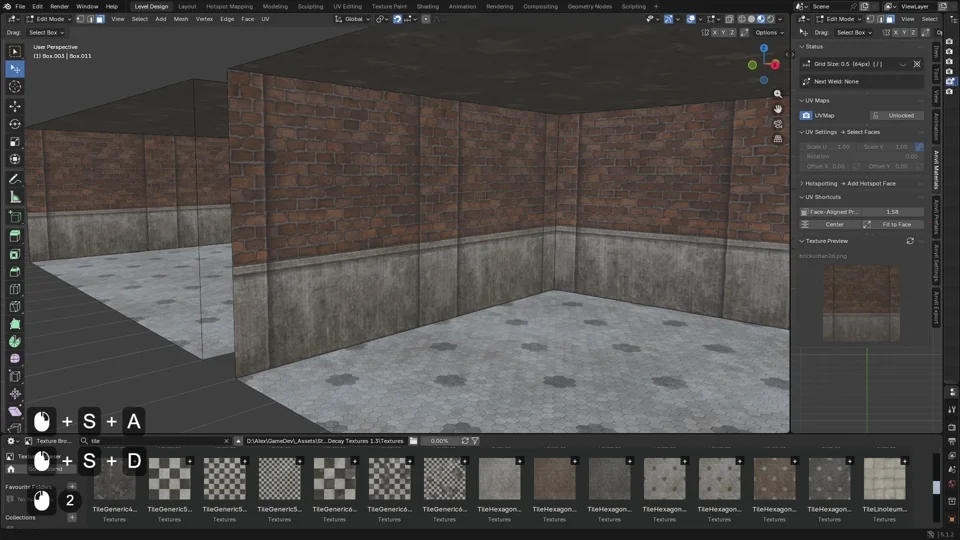Click the folder icon beside the texture path

pyautogui.click(x=413, y=441)
